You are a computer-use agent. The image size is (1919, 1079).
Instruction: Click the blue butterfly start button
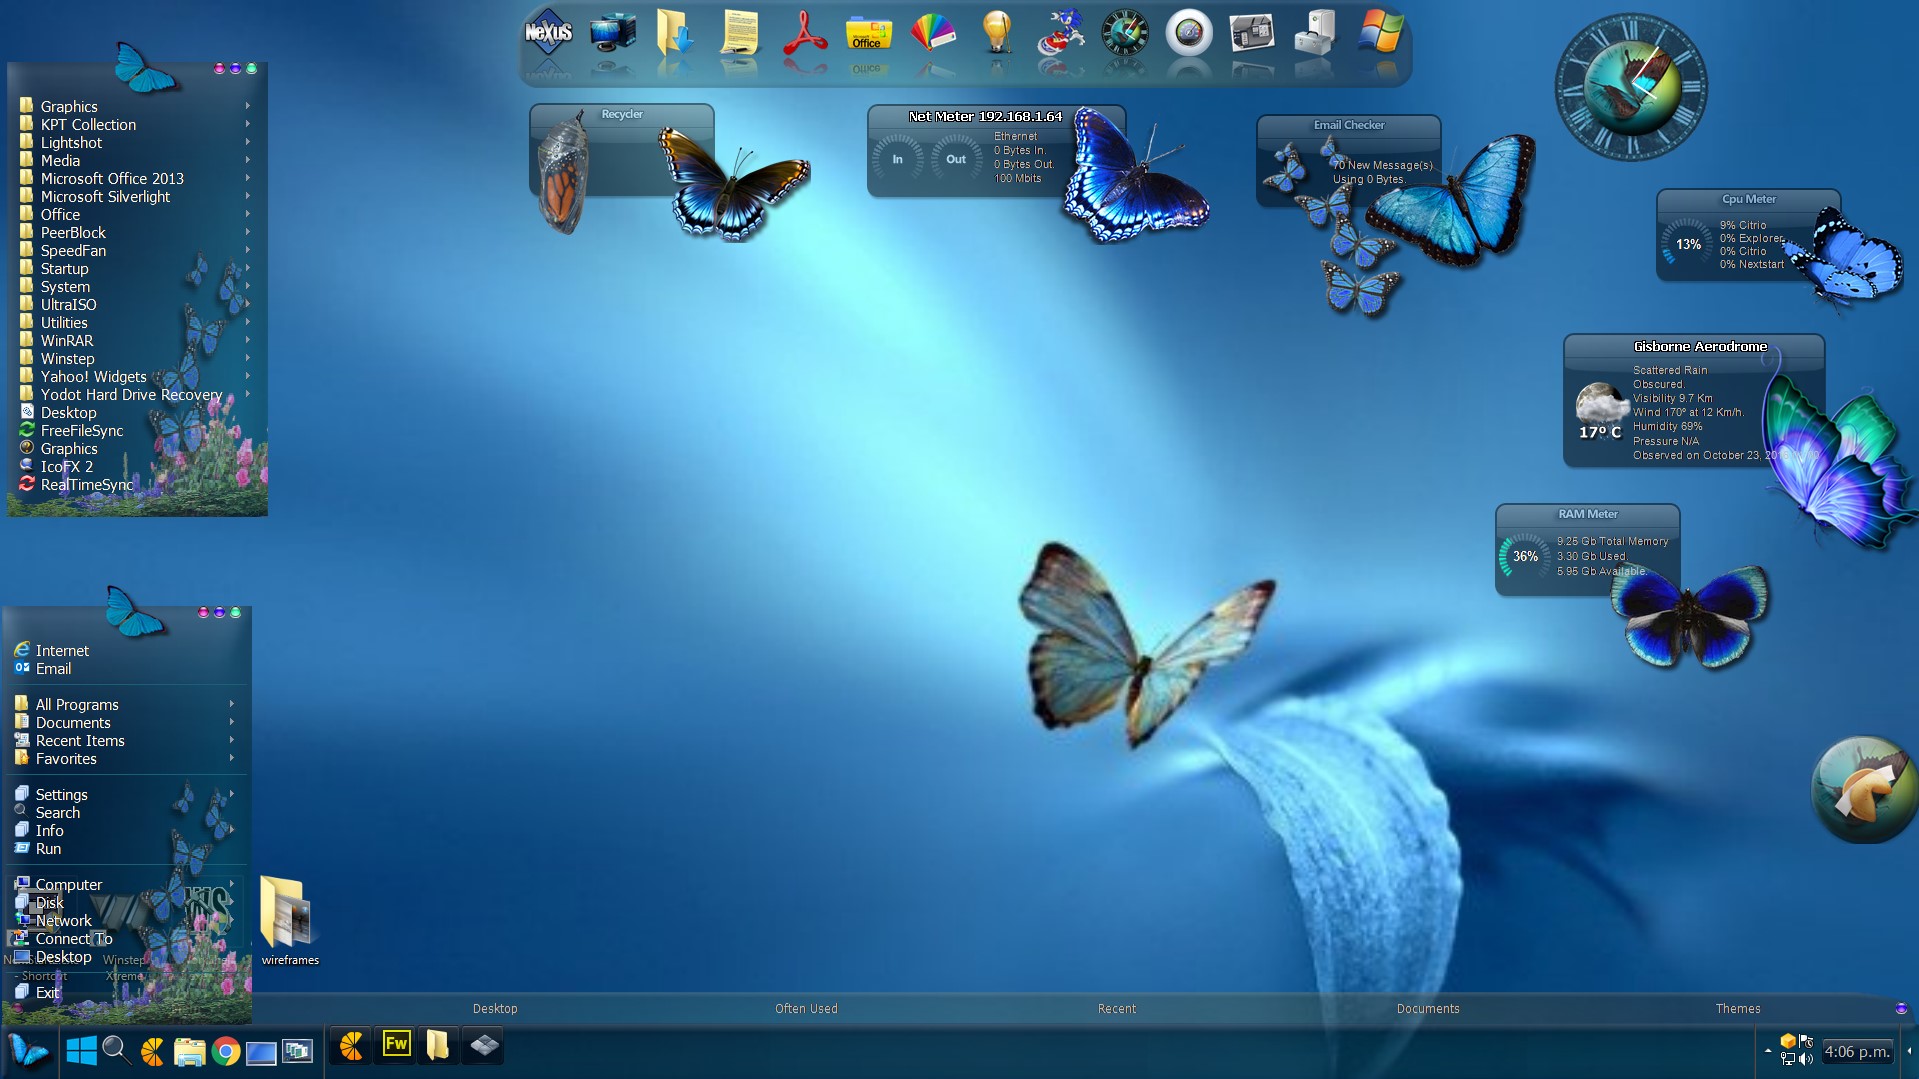28,1051
